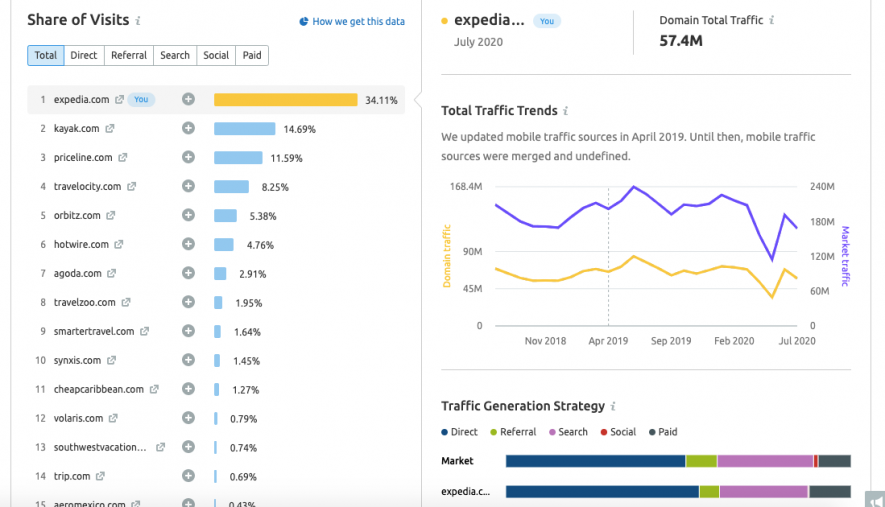This screenshot has height=507, width=885.
Task: Click the 57.4M total traffic value
Action: click(x=681, y=41)
